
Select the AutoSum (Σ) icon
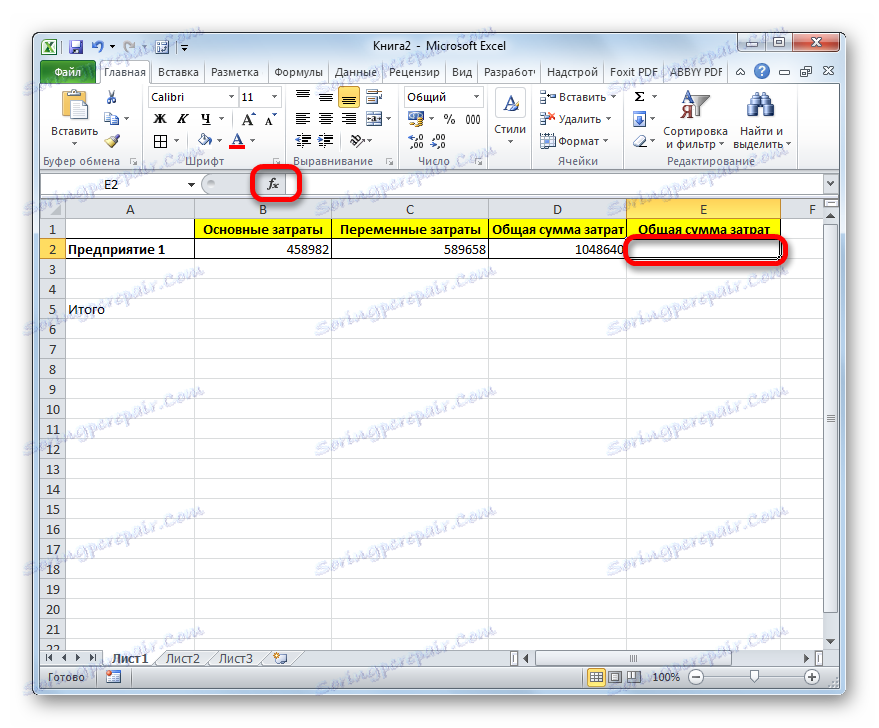pos(637,96)
